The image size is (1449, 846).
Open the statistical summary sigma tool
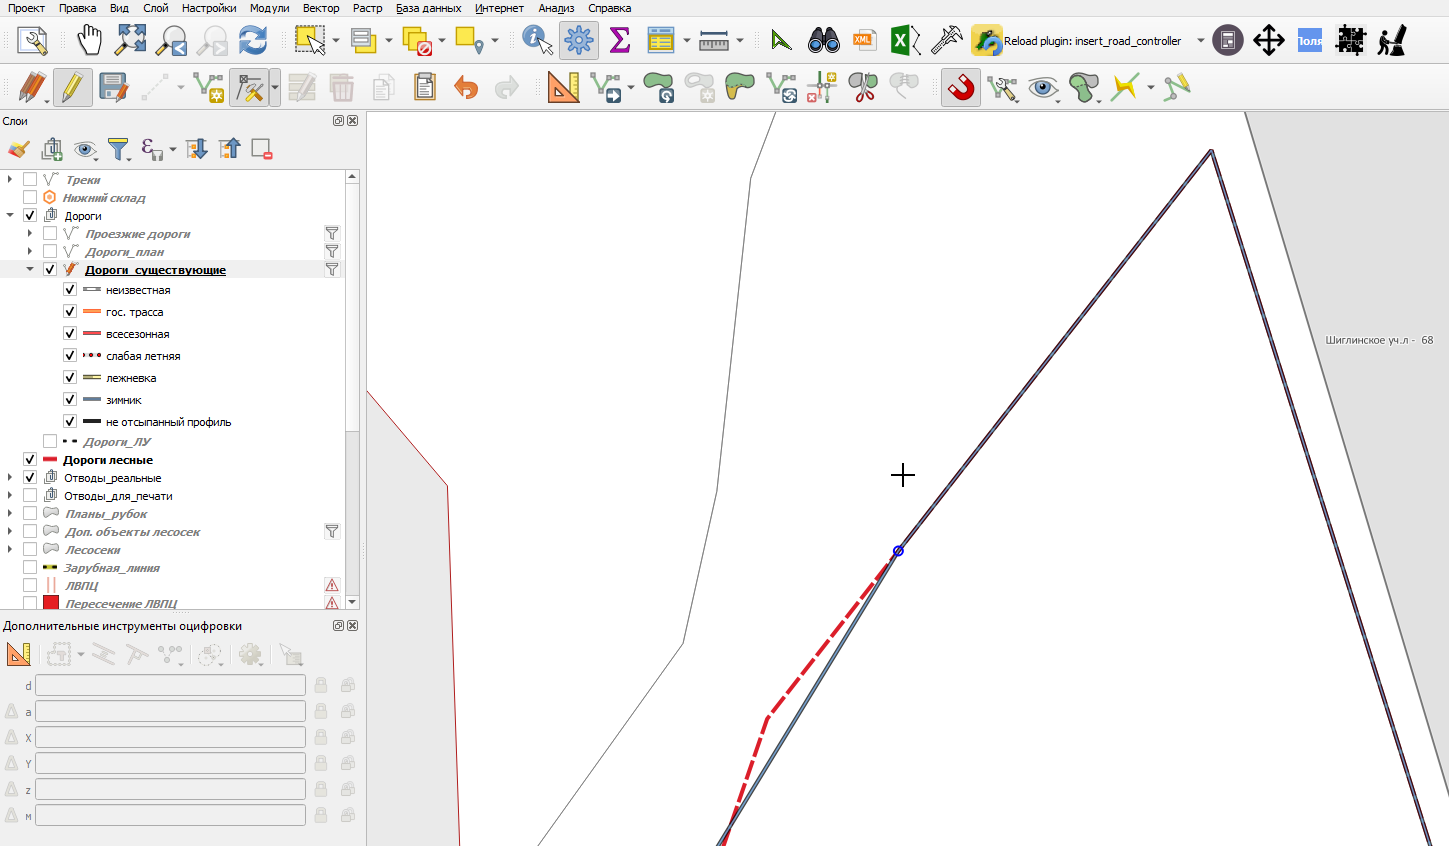(620, 41)
